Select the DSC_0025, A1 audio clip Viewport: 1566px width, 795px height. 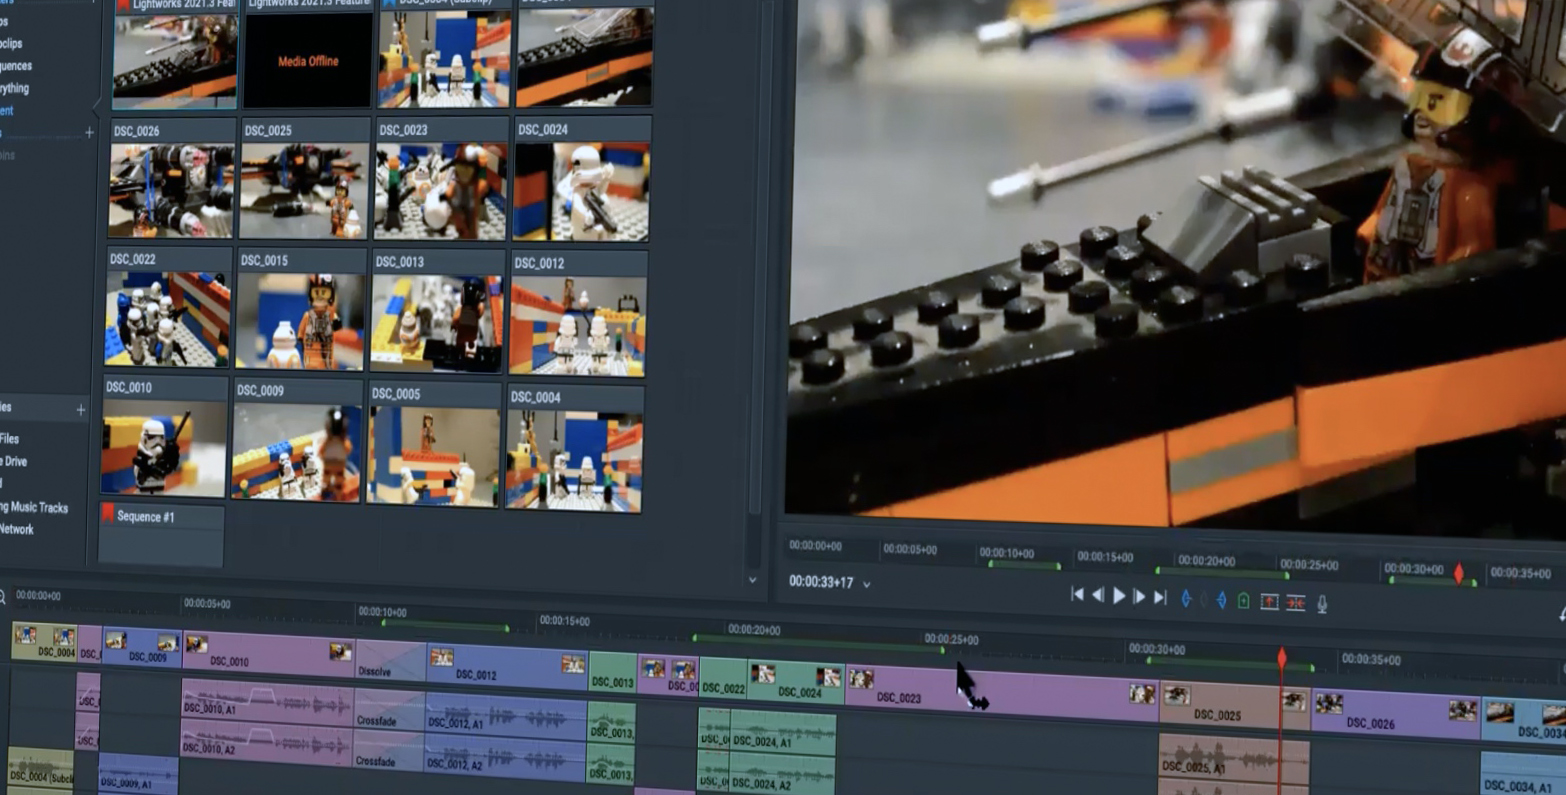[1234, 759]
